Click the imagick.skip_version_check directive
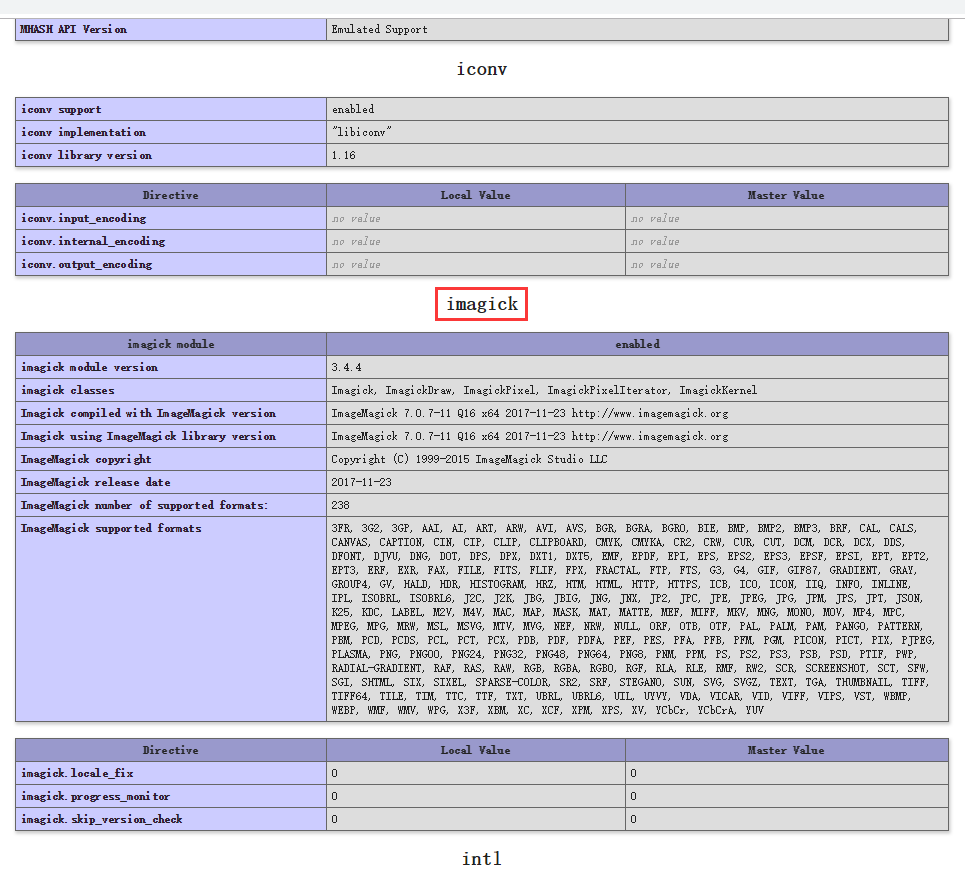Image resolution: width=965 pixels, height=879 pixels. (102, 819)
